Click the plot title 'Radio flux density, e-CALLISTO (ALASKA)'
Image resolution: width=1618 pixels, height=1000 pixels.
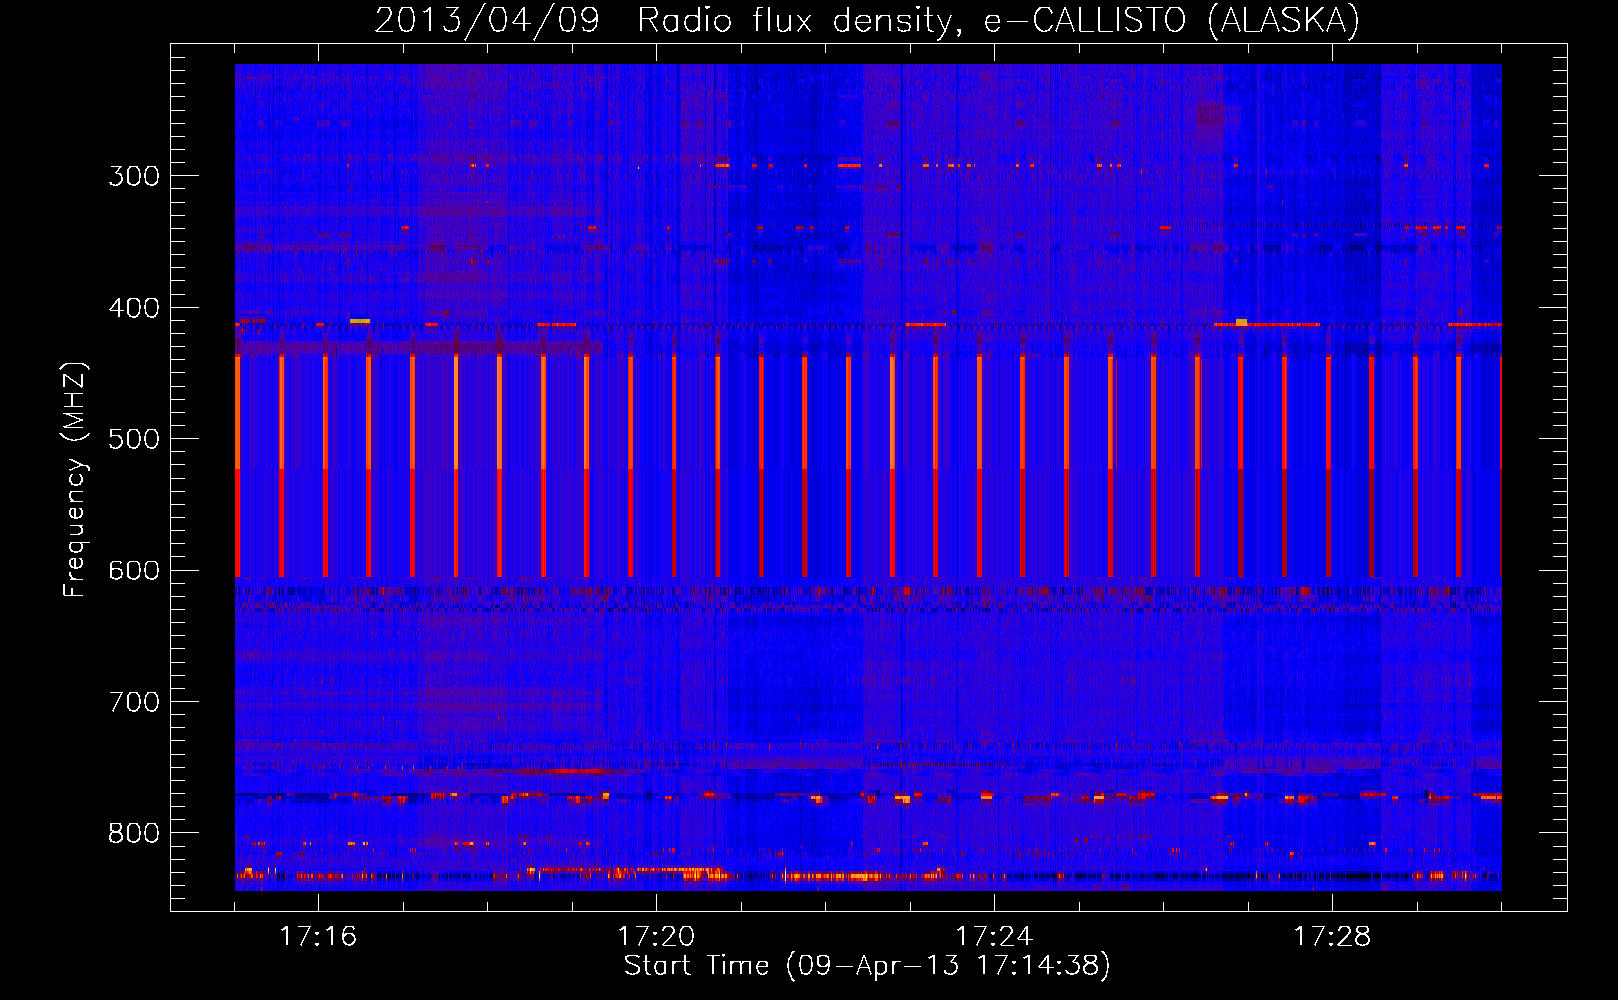[x=998, y=20]
